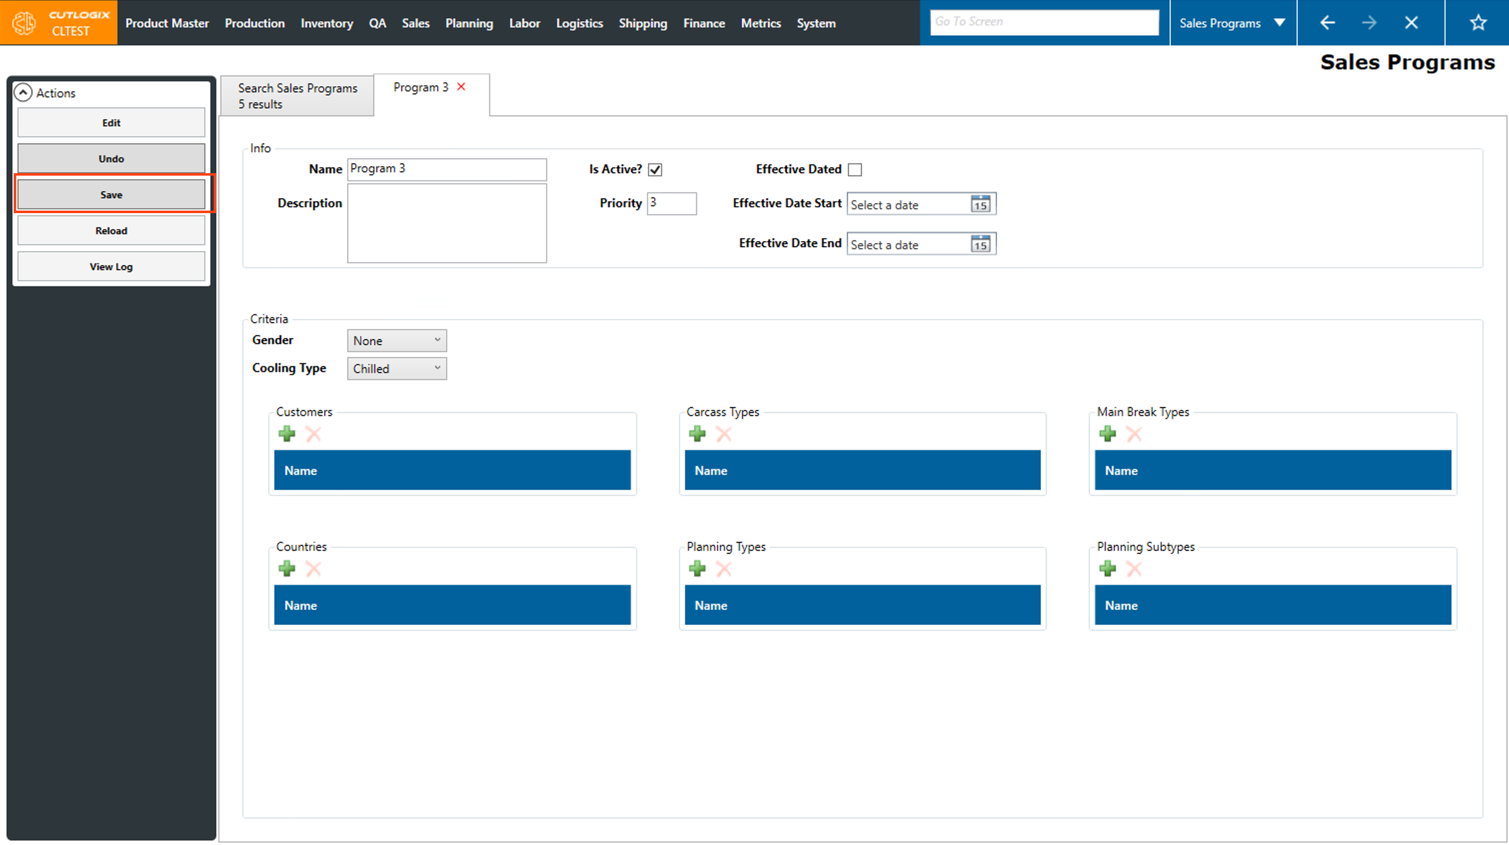The width and height of the screenshot is (1509, 845).
Task: Collapse the Actions panel
Action: 23,93
